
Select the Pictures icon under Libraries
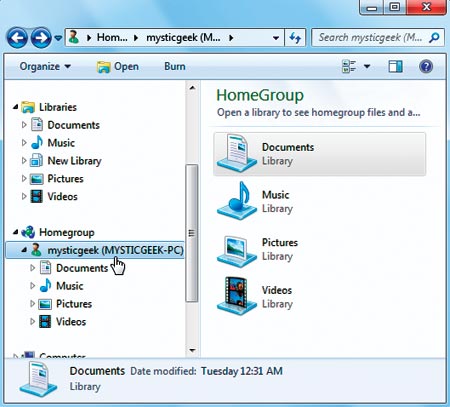tap(37, 179)
